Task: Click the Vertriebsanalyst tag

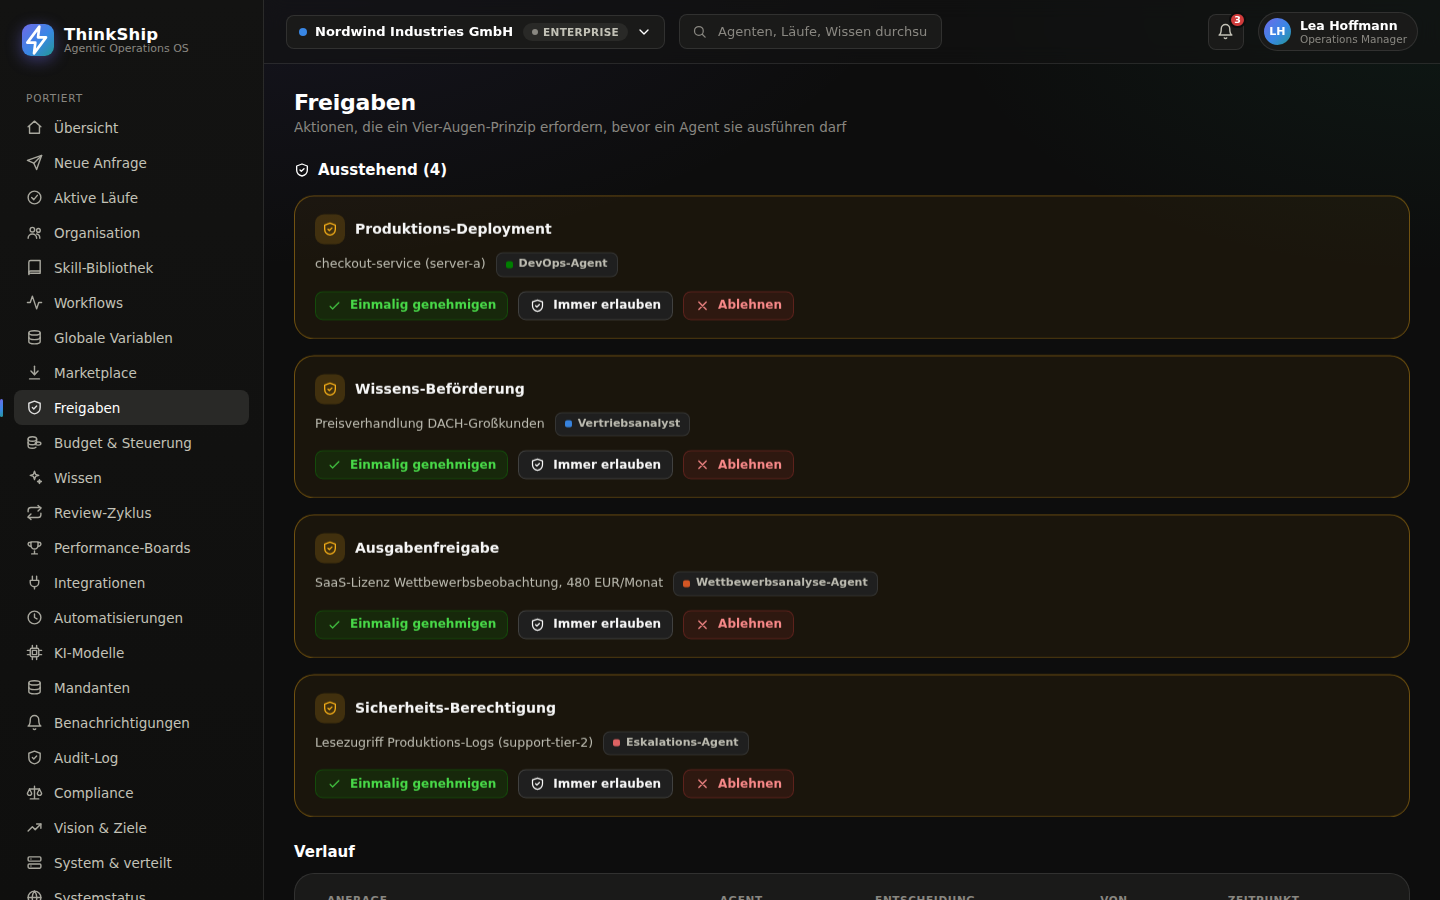Action: coord(622,424)
